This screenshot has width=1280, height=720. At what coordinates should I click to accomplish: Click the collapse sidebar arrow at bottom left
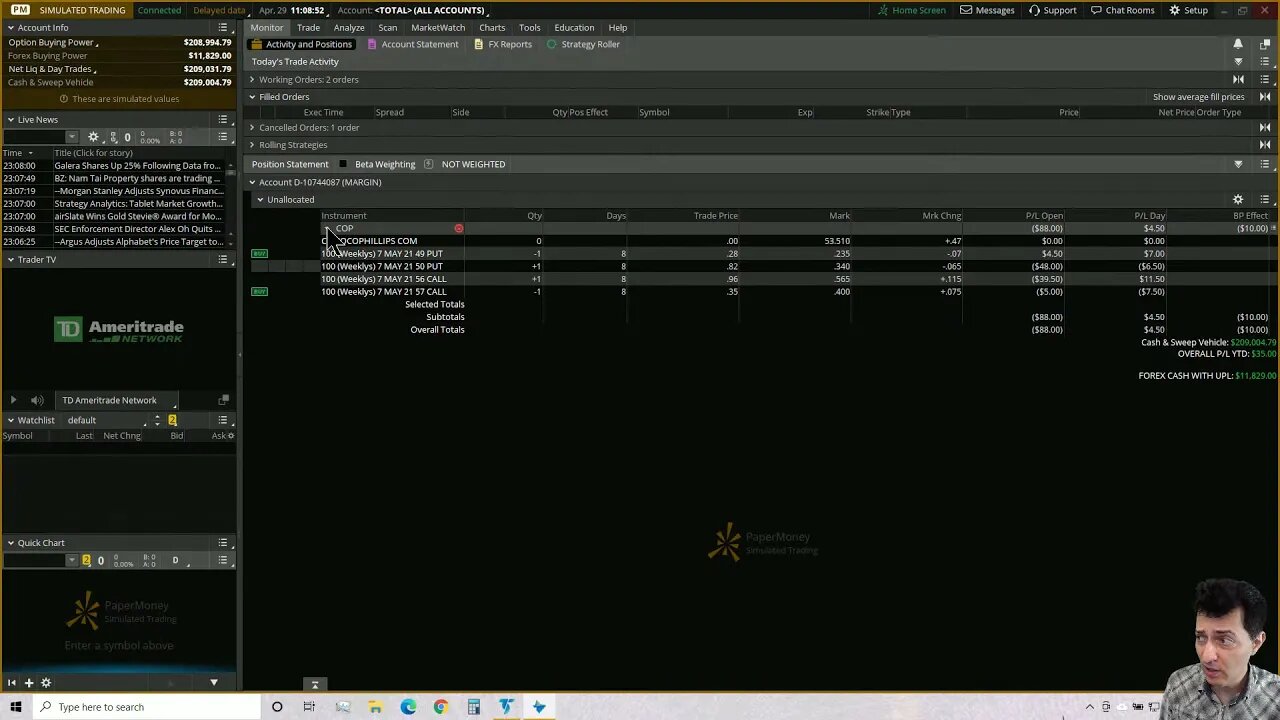[12, 683]
